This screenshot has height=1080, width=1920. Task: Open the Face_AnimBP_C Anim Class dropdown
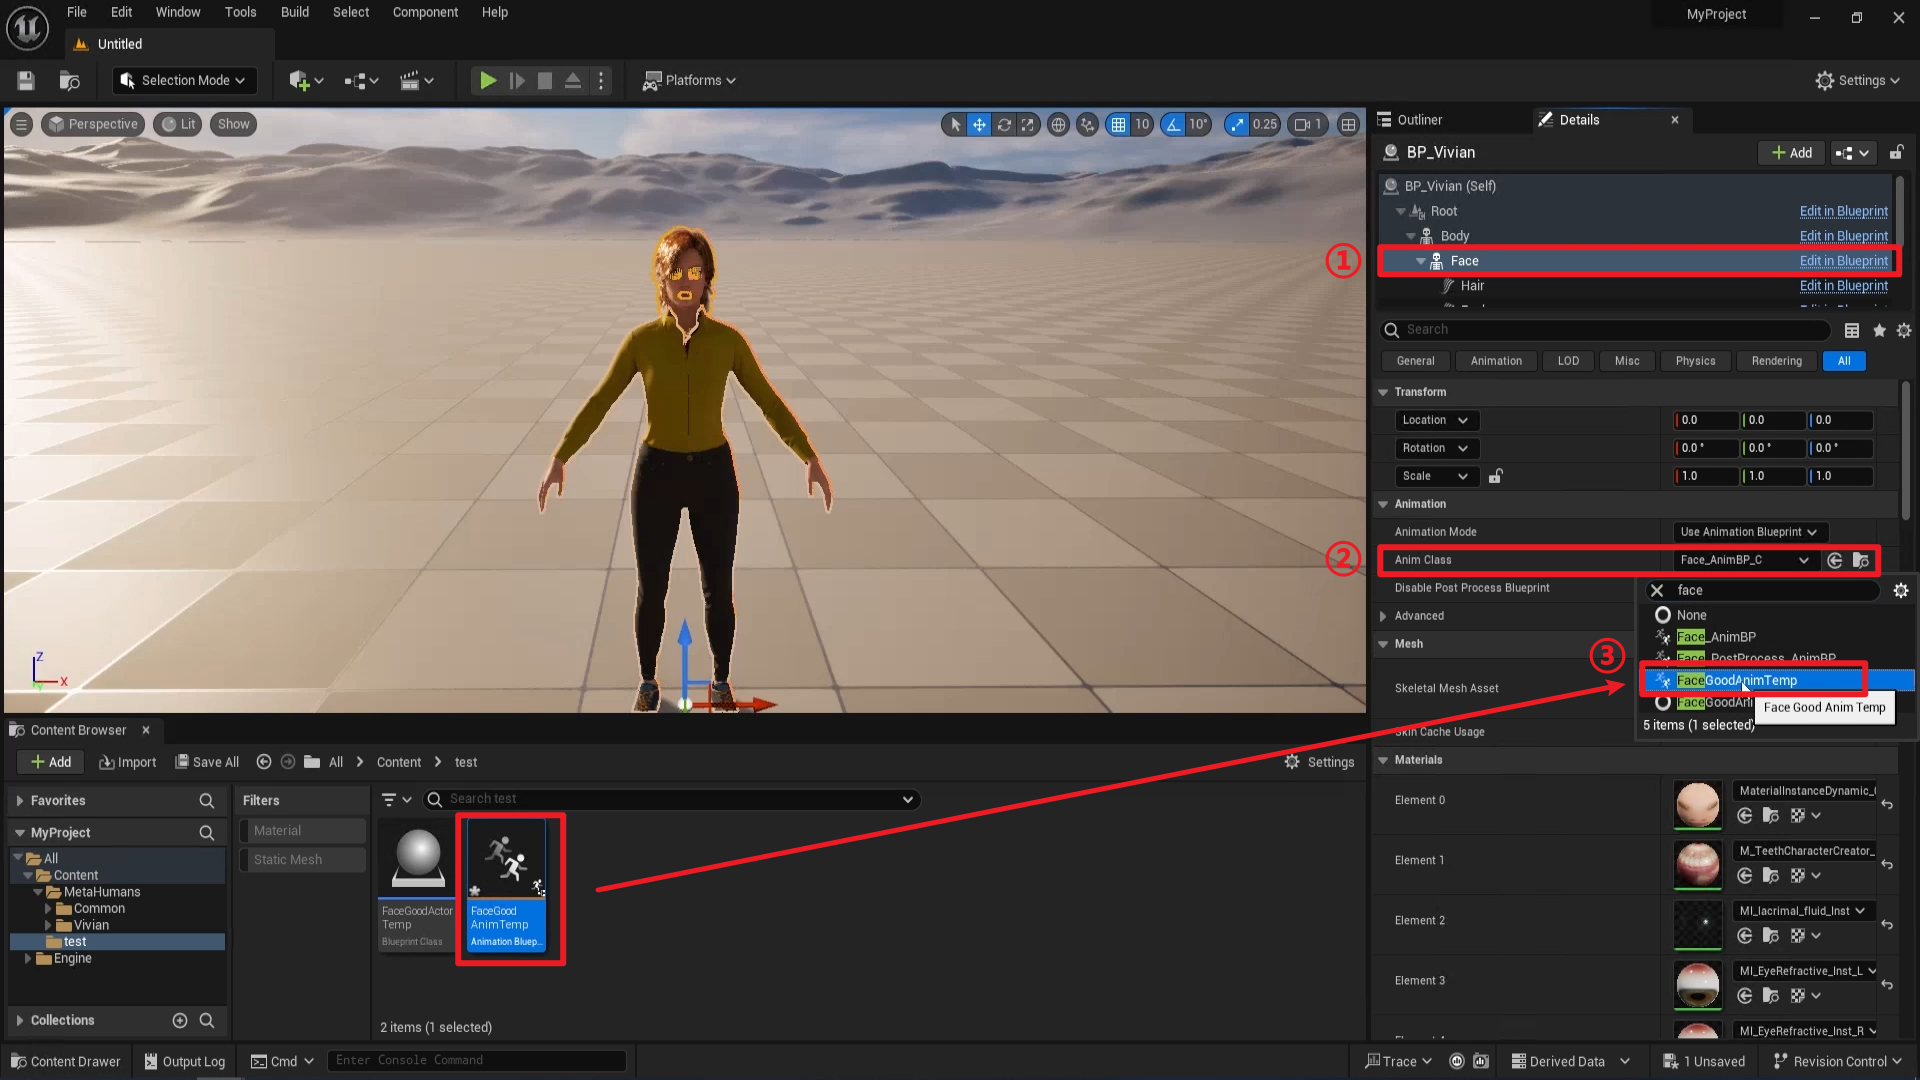1745,560
